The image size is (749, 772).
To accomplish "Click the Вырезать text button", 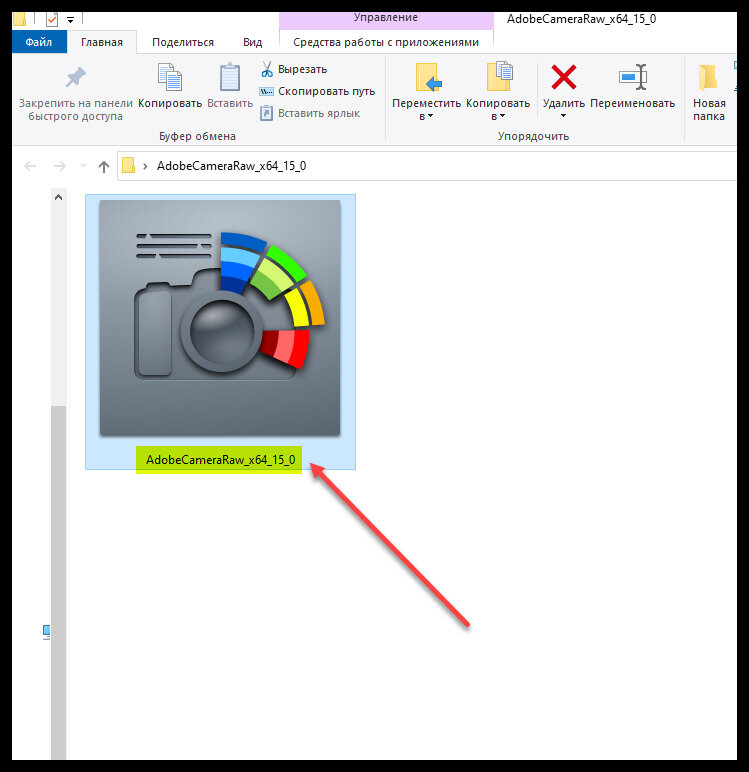I will pyautogui.click(x=302, y=69).
